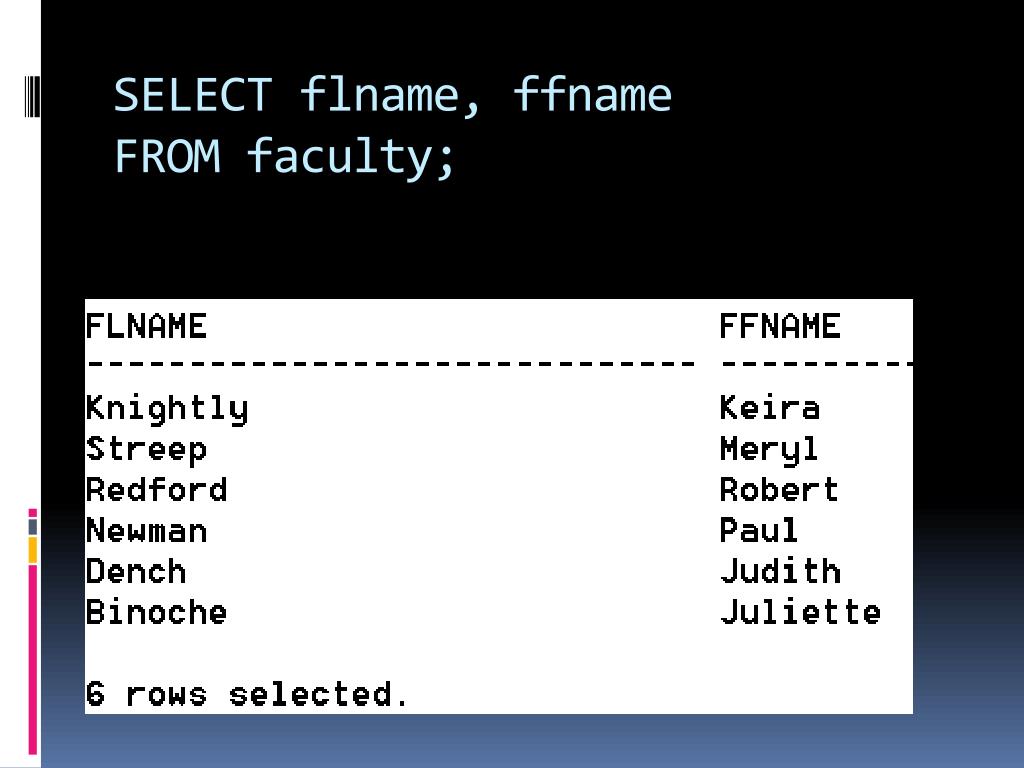Click the Redford last name entry

coord(157,490)
